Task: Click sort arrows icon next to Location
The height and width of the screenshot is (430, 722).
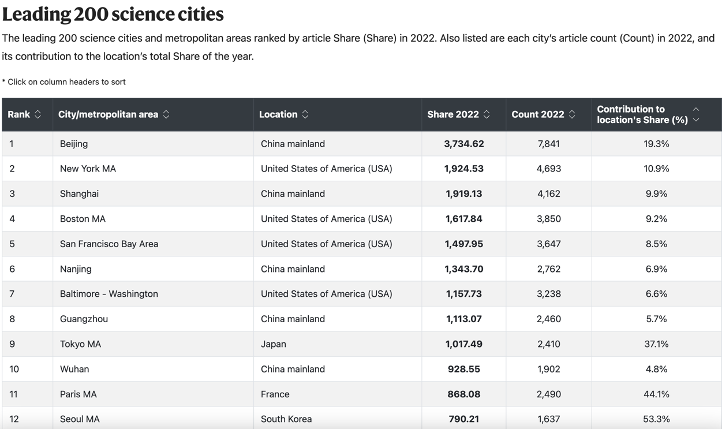Action: pyautogui.click(x=305, y=114)
